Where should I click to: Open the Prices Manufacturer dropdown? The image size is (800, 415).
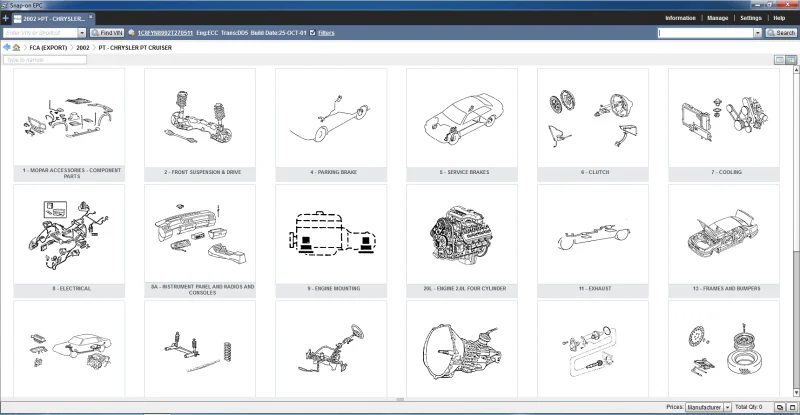[727, 407]
